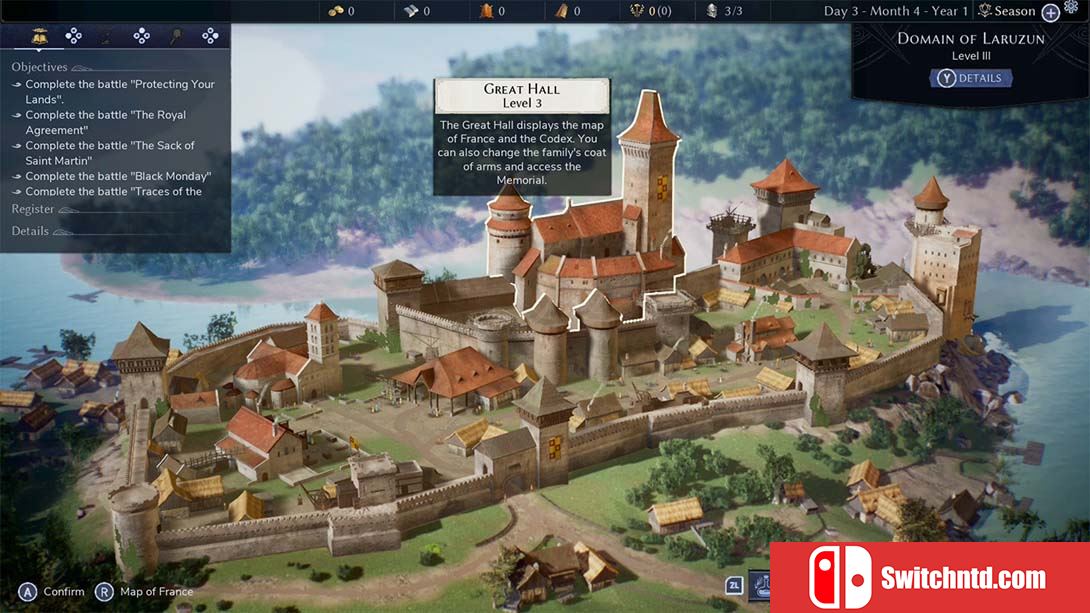Screen dimensions: 1090x613
Task: Click the orange hide resource icon
Action: point(487,11)
